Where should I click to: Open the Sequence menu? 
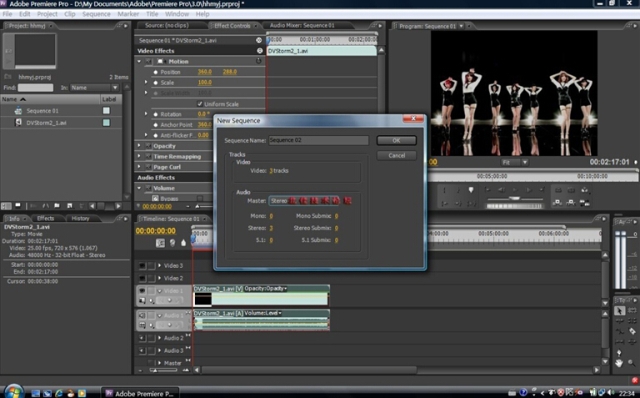96,14
